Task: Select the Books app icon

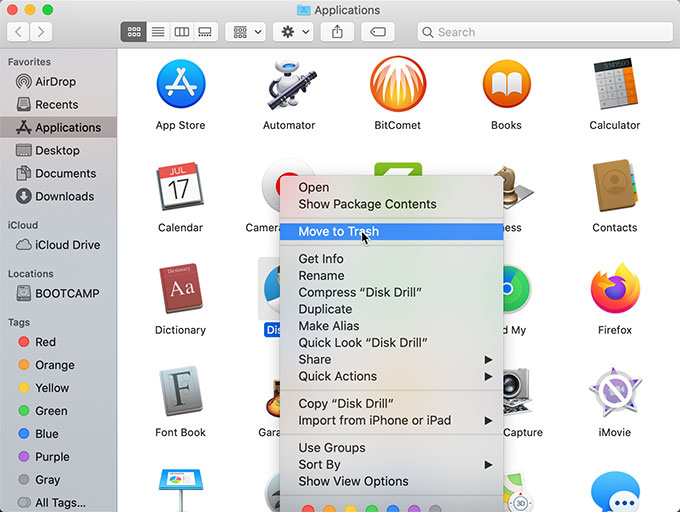Action: coord(507,84)
